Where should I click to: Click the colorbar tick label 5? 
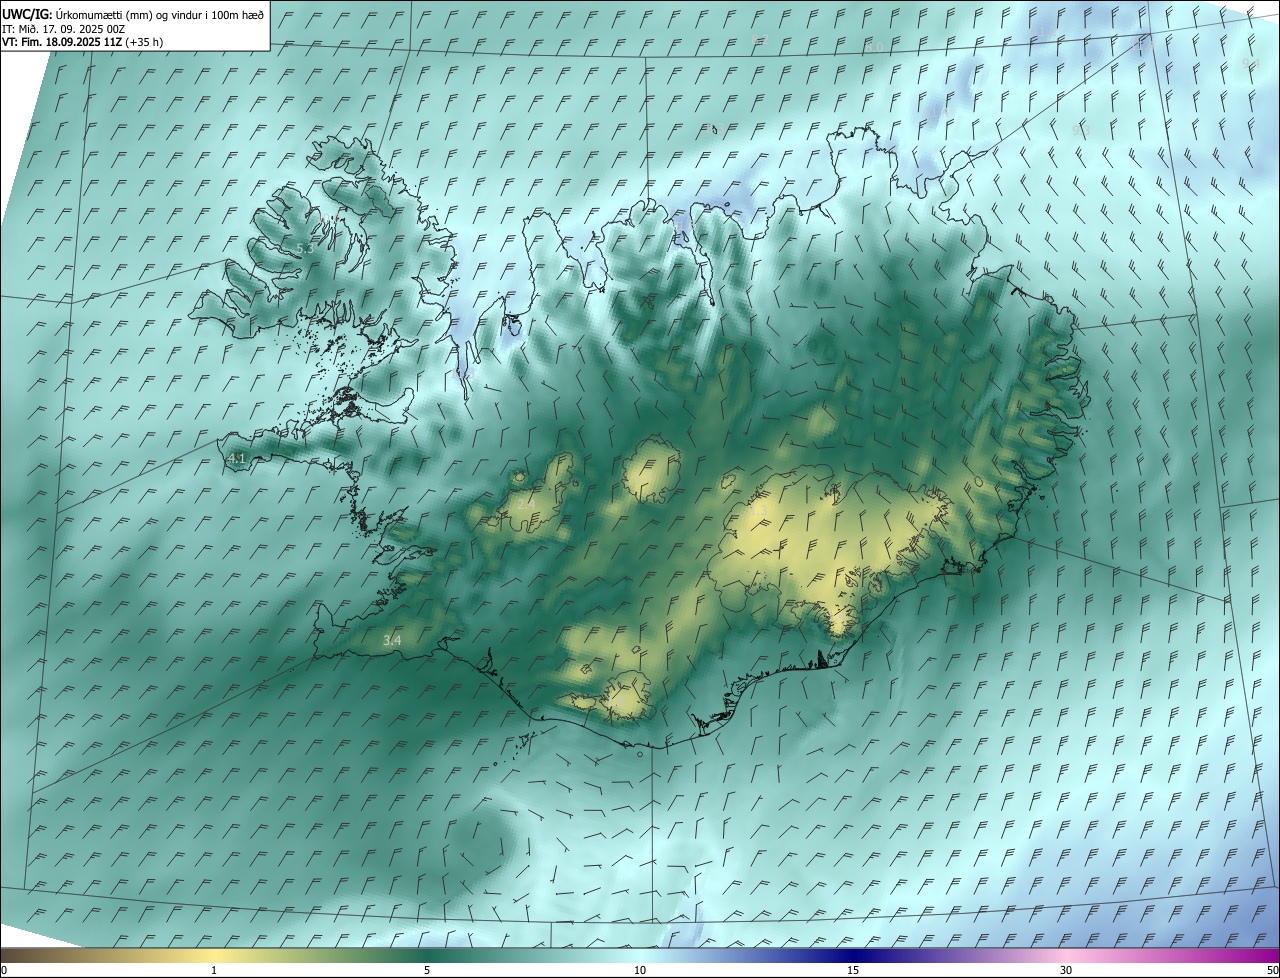tap(427, 970)
